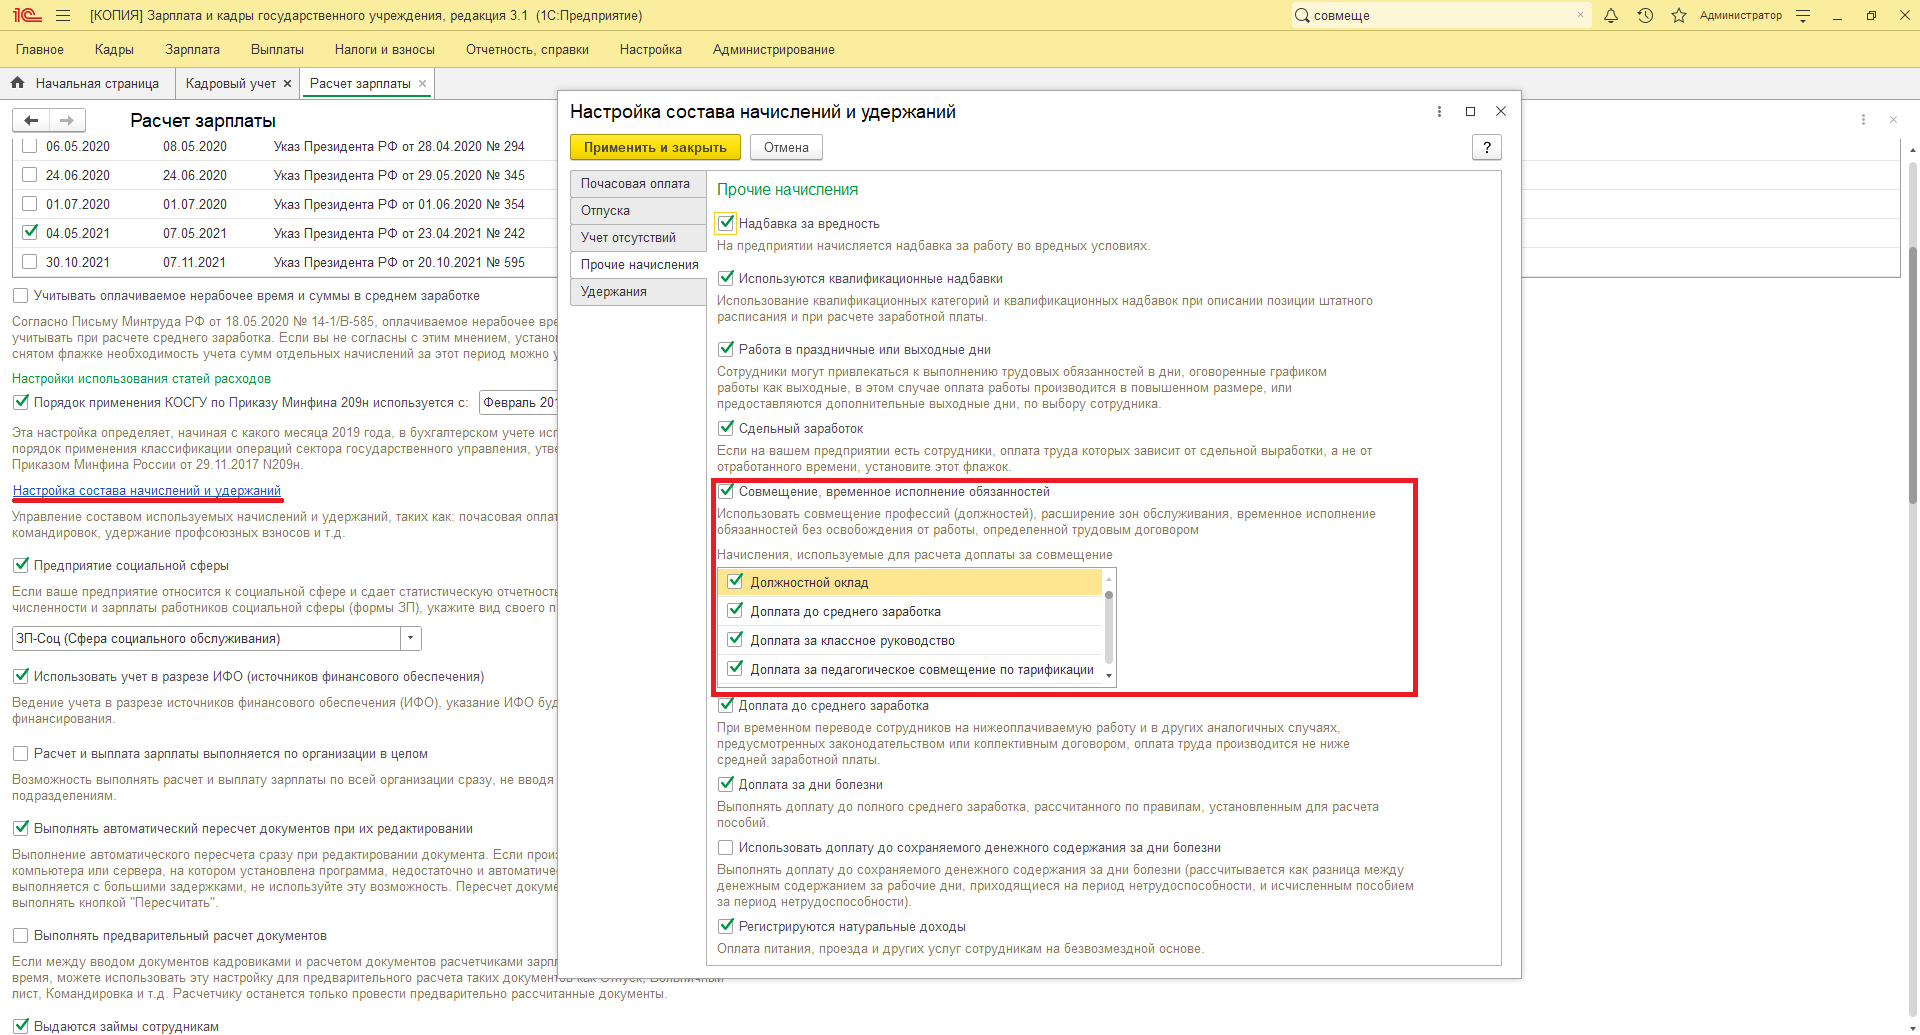Clear the search field text

coord(1580,15)
